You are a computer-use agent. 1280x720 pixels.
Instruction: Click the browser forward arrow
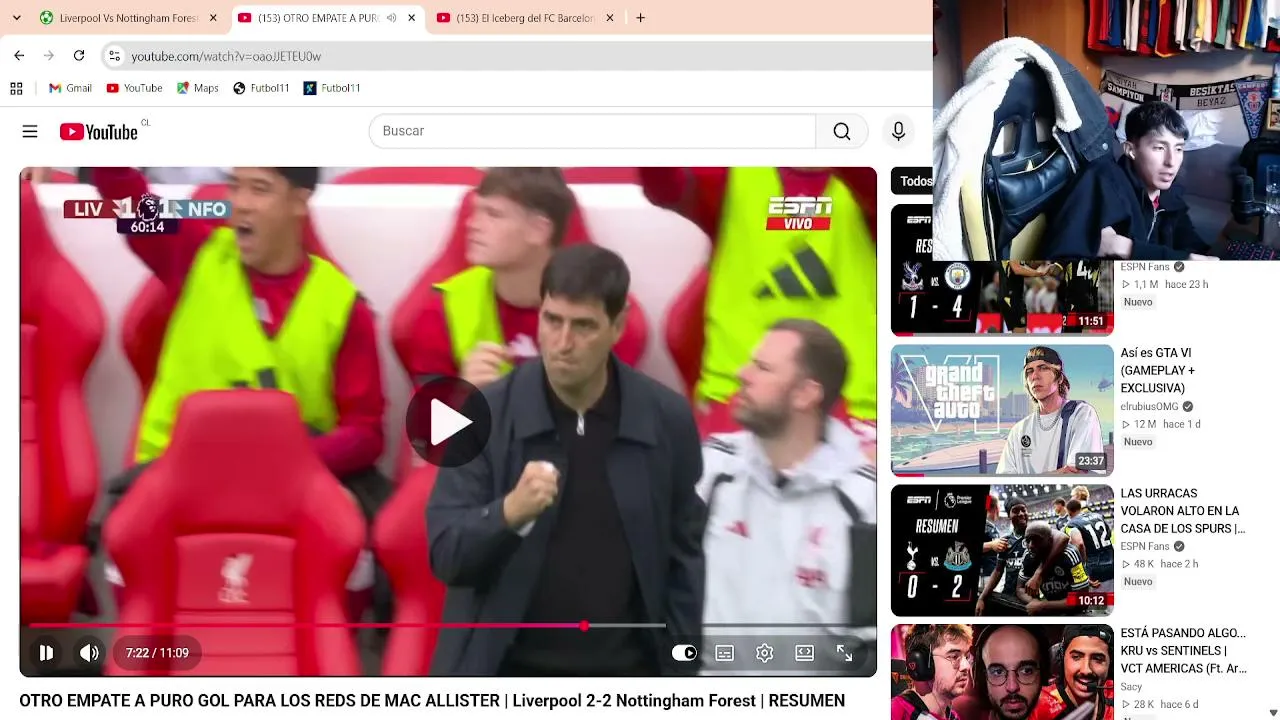48,56
